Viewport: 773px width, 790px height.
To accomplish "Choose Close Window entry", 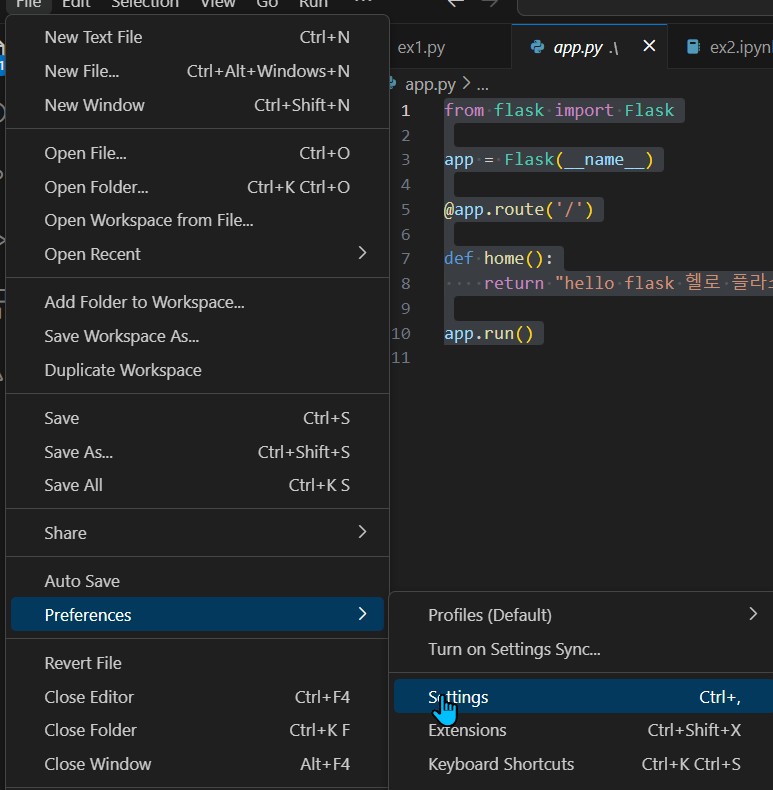I will pyautogui.click(x=197, y=764).
